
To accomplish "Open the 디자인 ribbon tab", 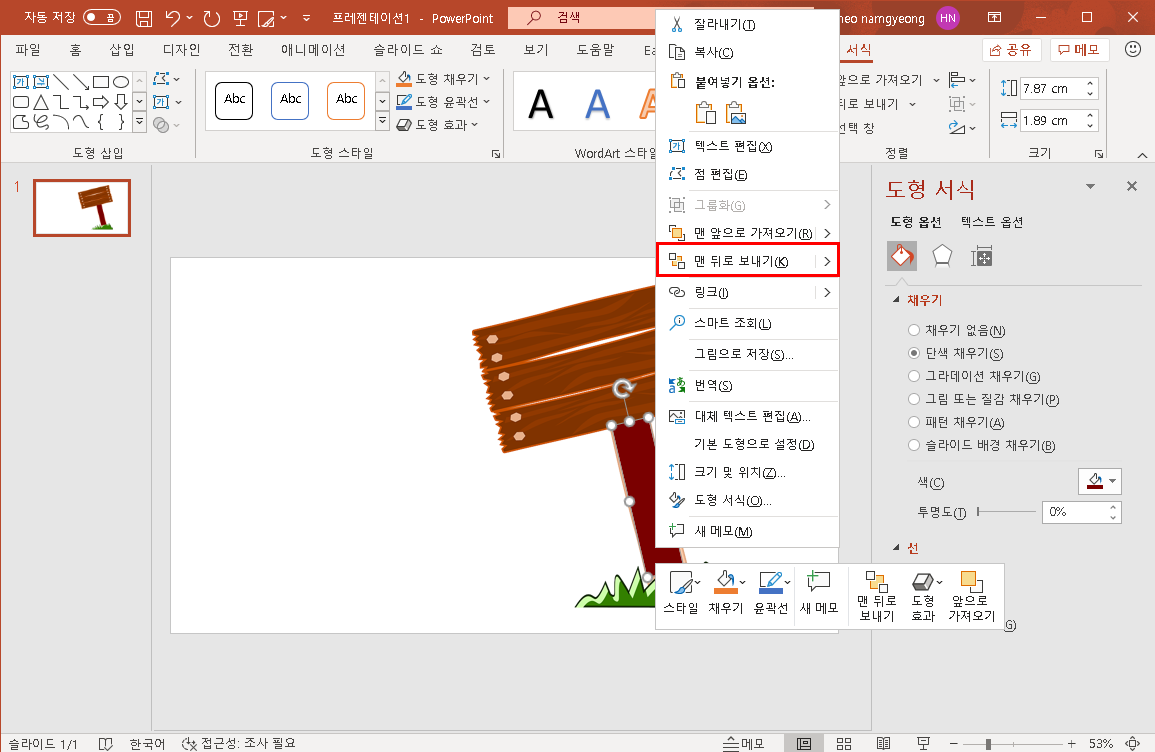I will point(181,49).
